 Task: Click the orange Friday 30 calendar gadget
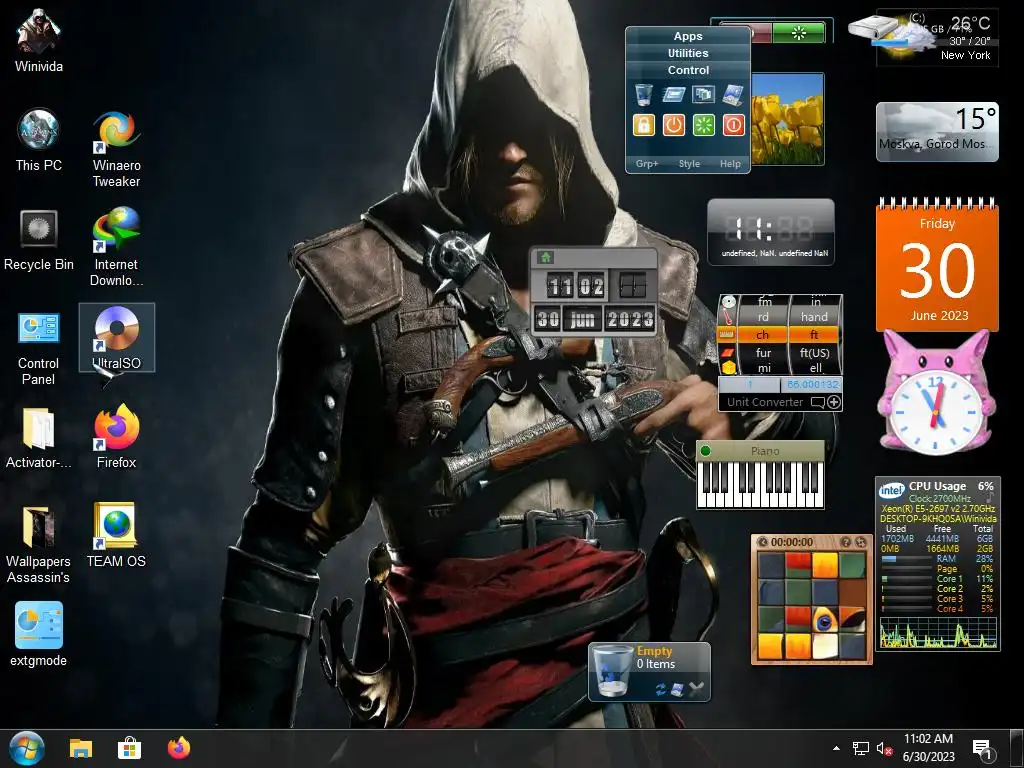pos(937,264)
